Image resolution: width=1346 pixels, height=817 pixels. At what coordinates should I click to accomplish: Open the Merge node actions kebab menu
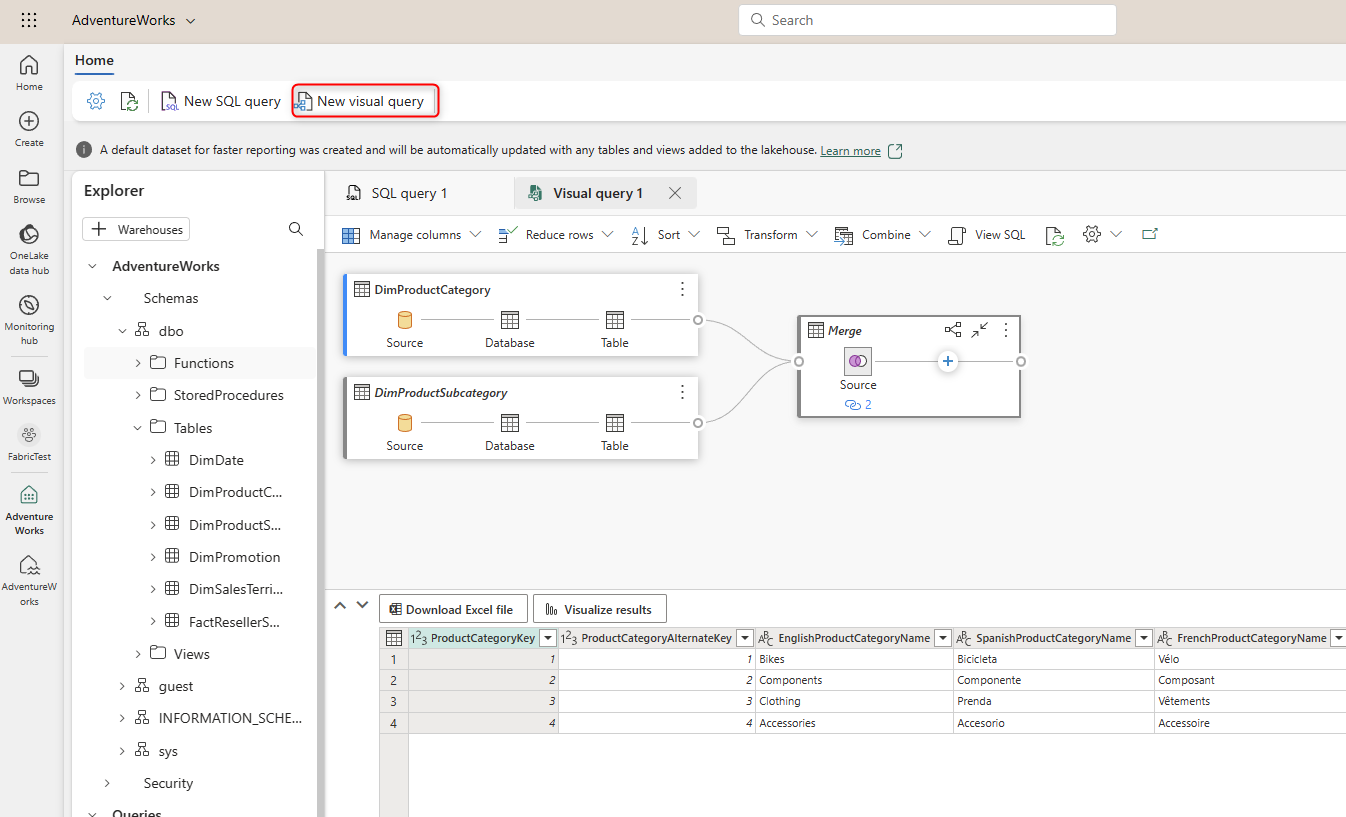tap(1005, 330)
